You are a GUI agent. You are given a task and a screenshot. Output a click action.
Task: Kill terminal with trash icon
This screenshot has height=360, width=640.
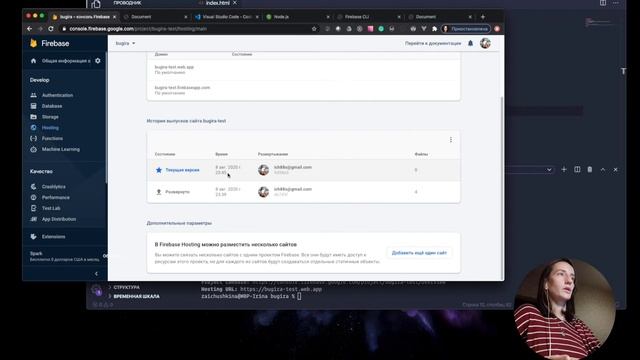pos(590,169)
